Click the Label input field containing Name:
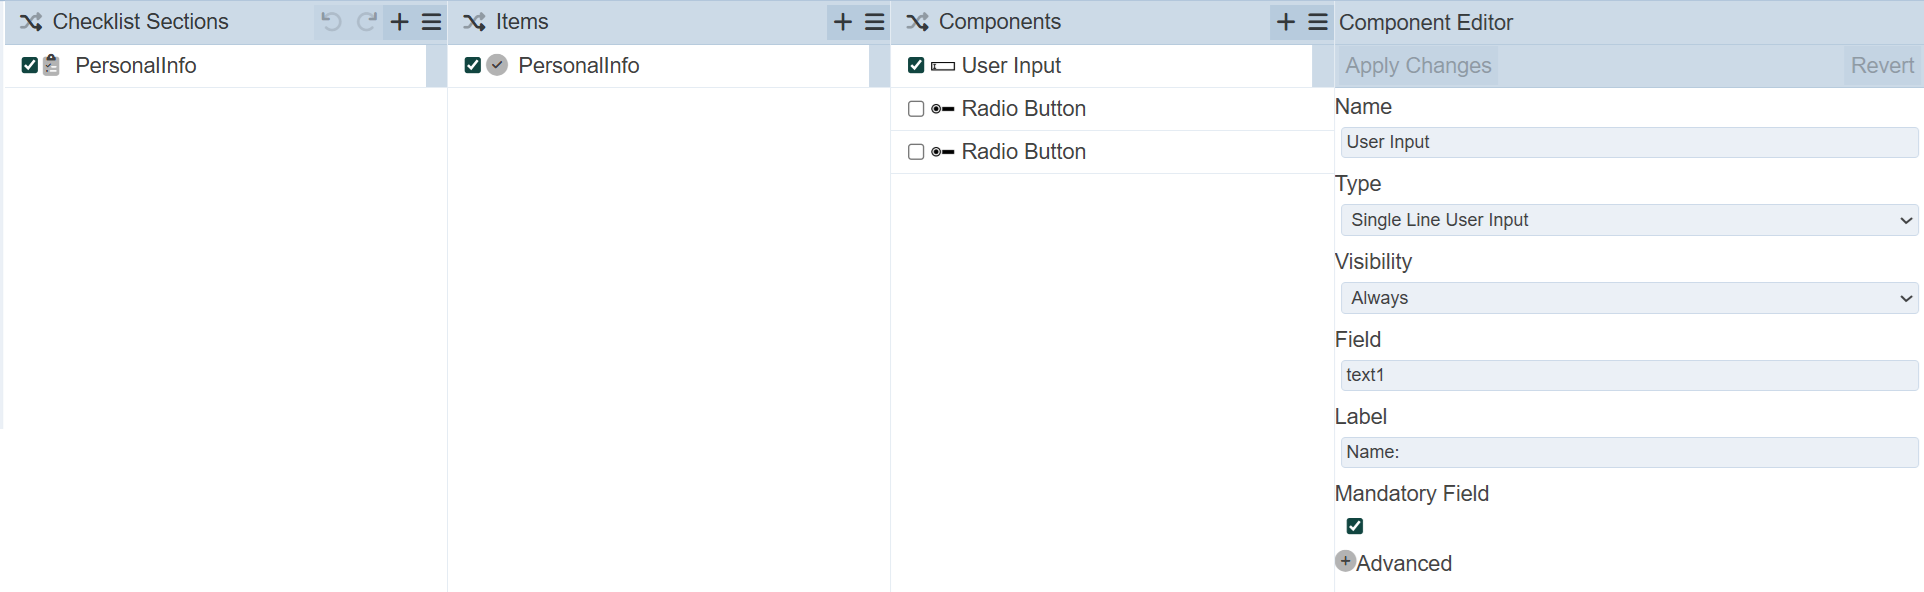The width and height of the screenshot is (1924, 592). click(x=1629, y=452)
